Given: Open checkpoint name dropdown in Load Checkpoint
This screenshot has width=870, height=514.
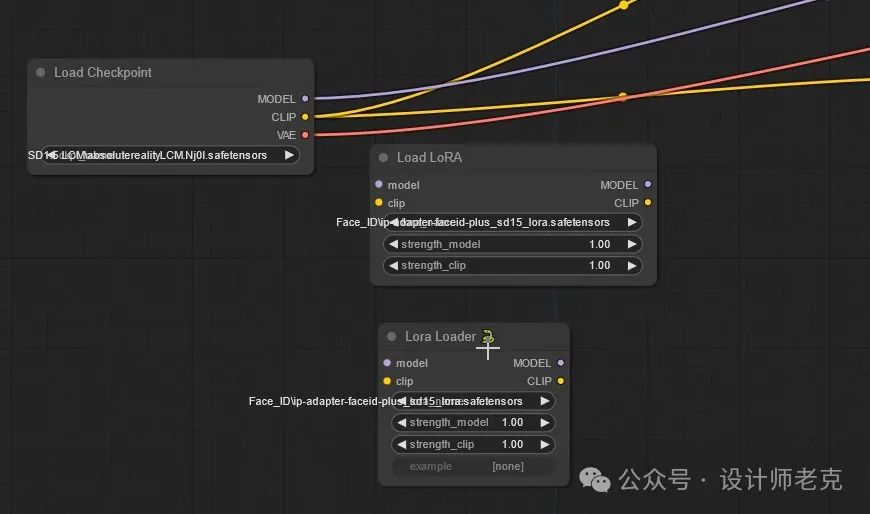Looking at the screenshot, I should click(x=170, y=155).
